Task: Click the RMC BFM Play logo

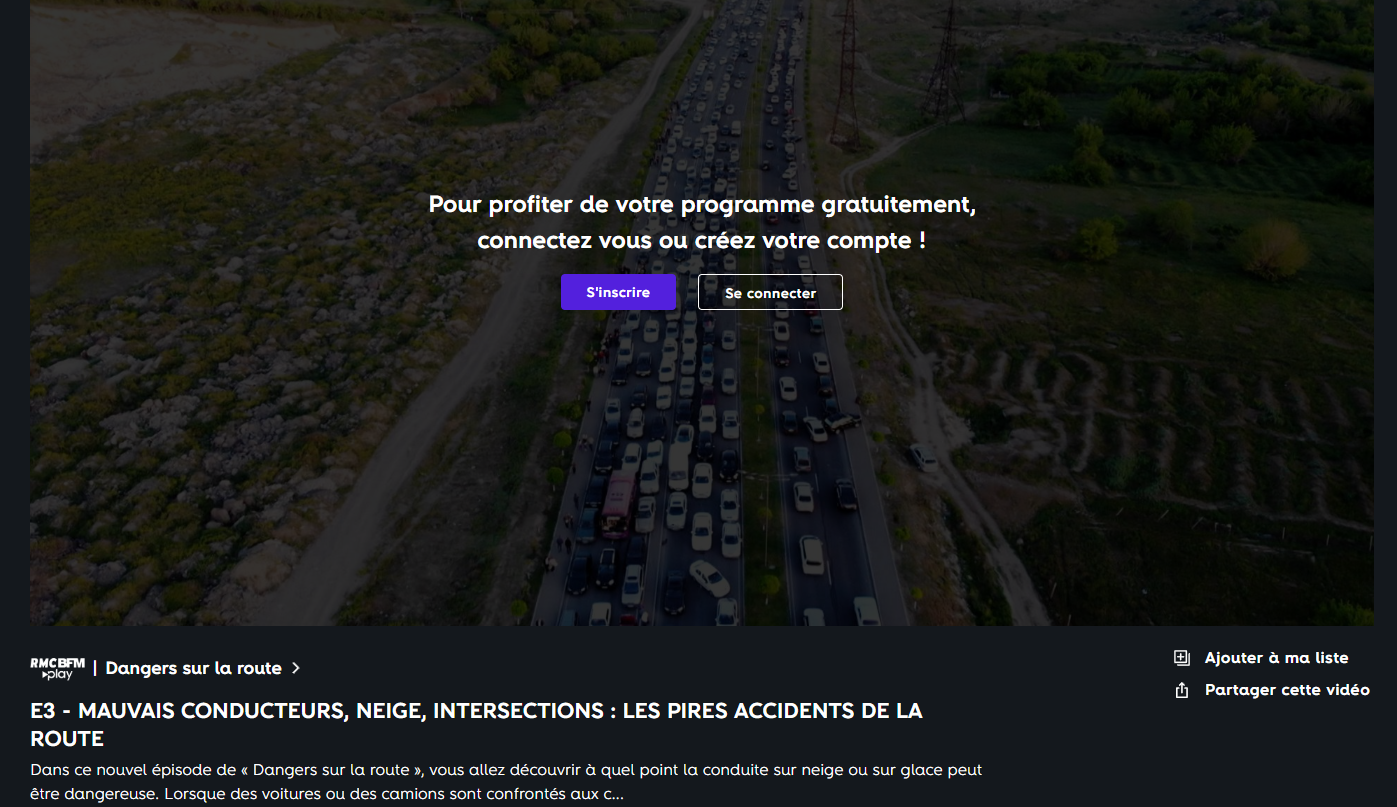Action: 58,668
